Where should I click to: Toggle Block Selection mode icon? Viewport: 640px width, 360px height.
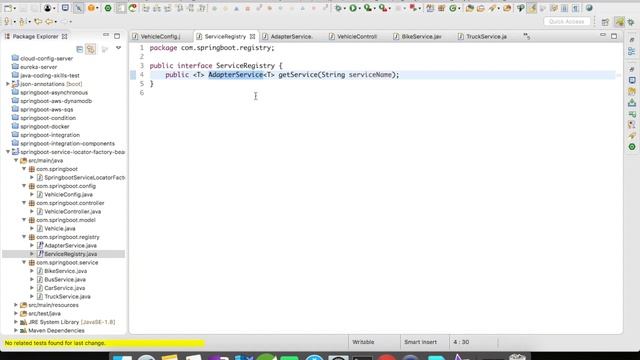564,8
